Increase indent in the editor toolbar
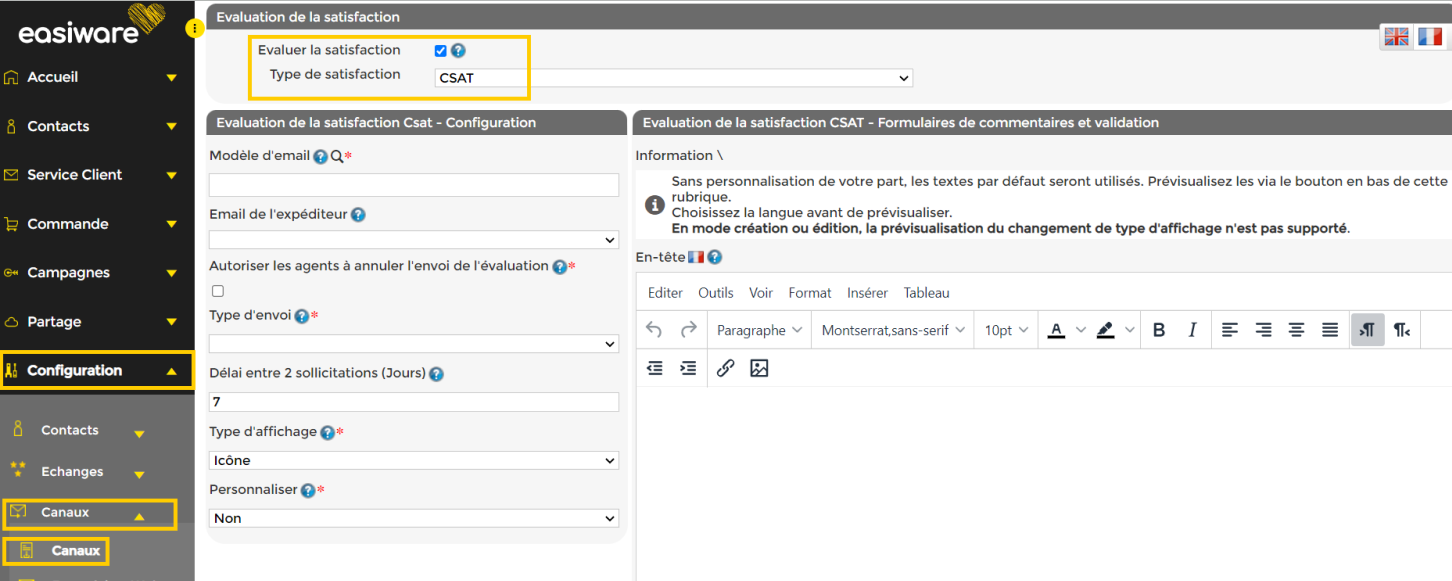This screenshot has width=1452, height=581. click(688, 368)
